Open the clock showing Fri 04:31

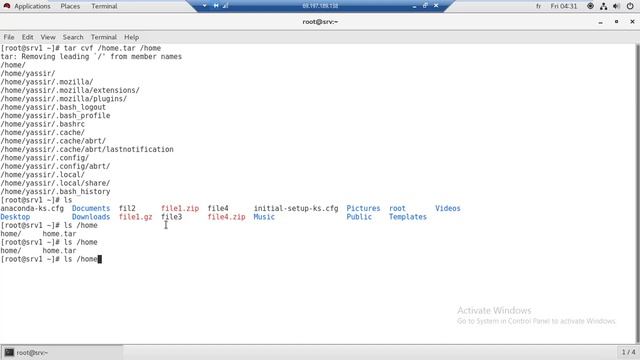[564, 6]
